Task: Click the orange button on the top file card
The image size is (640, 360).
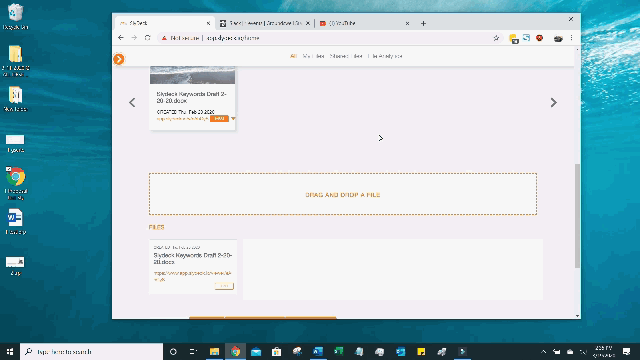Action: [219, 119]
